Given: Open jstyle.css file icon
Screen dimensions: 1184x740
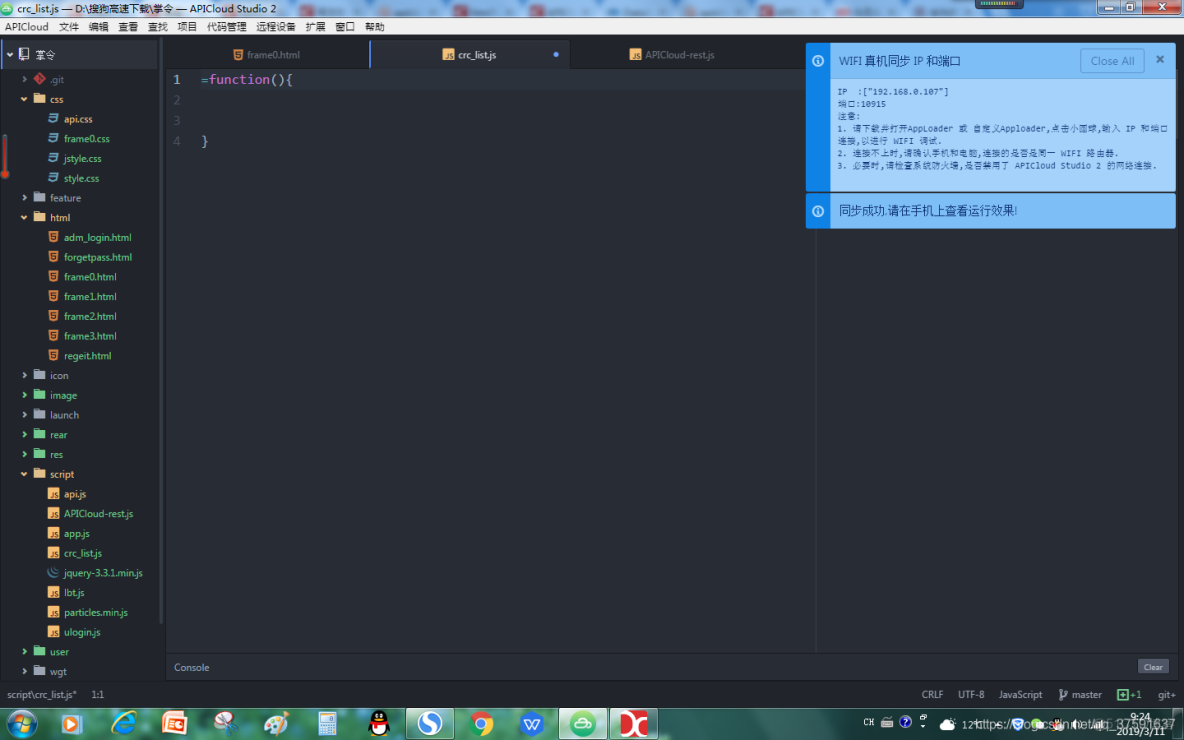Looking at the screenshot, I should click(53, 159).
